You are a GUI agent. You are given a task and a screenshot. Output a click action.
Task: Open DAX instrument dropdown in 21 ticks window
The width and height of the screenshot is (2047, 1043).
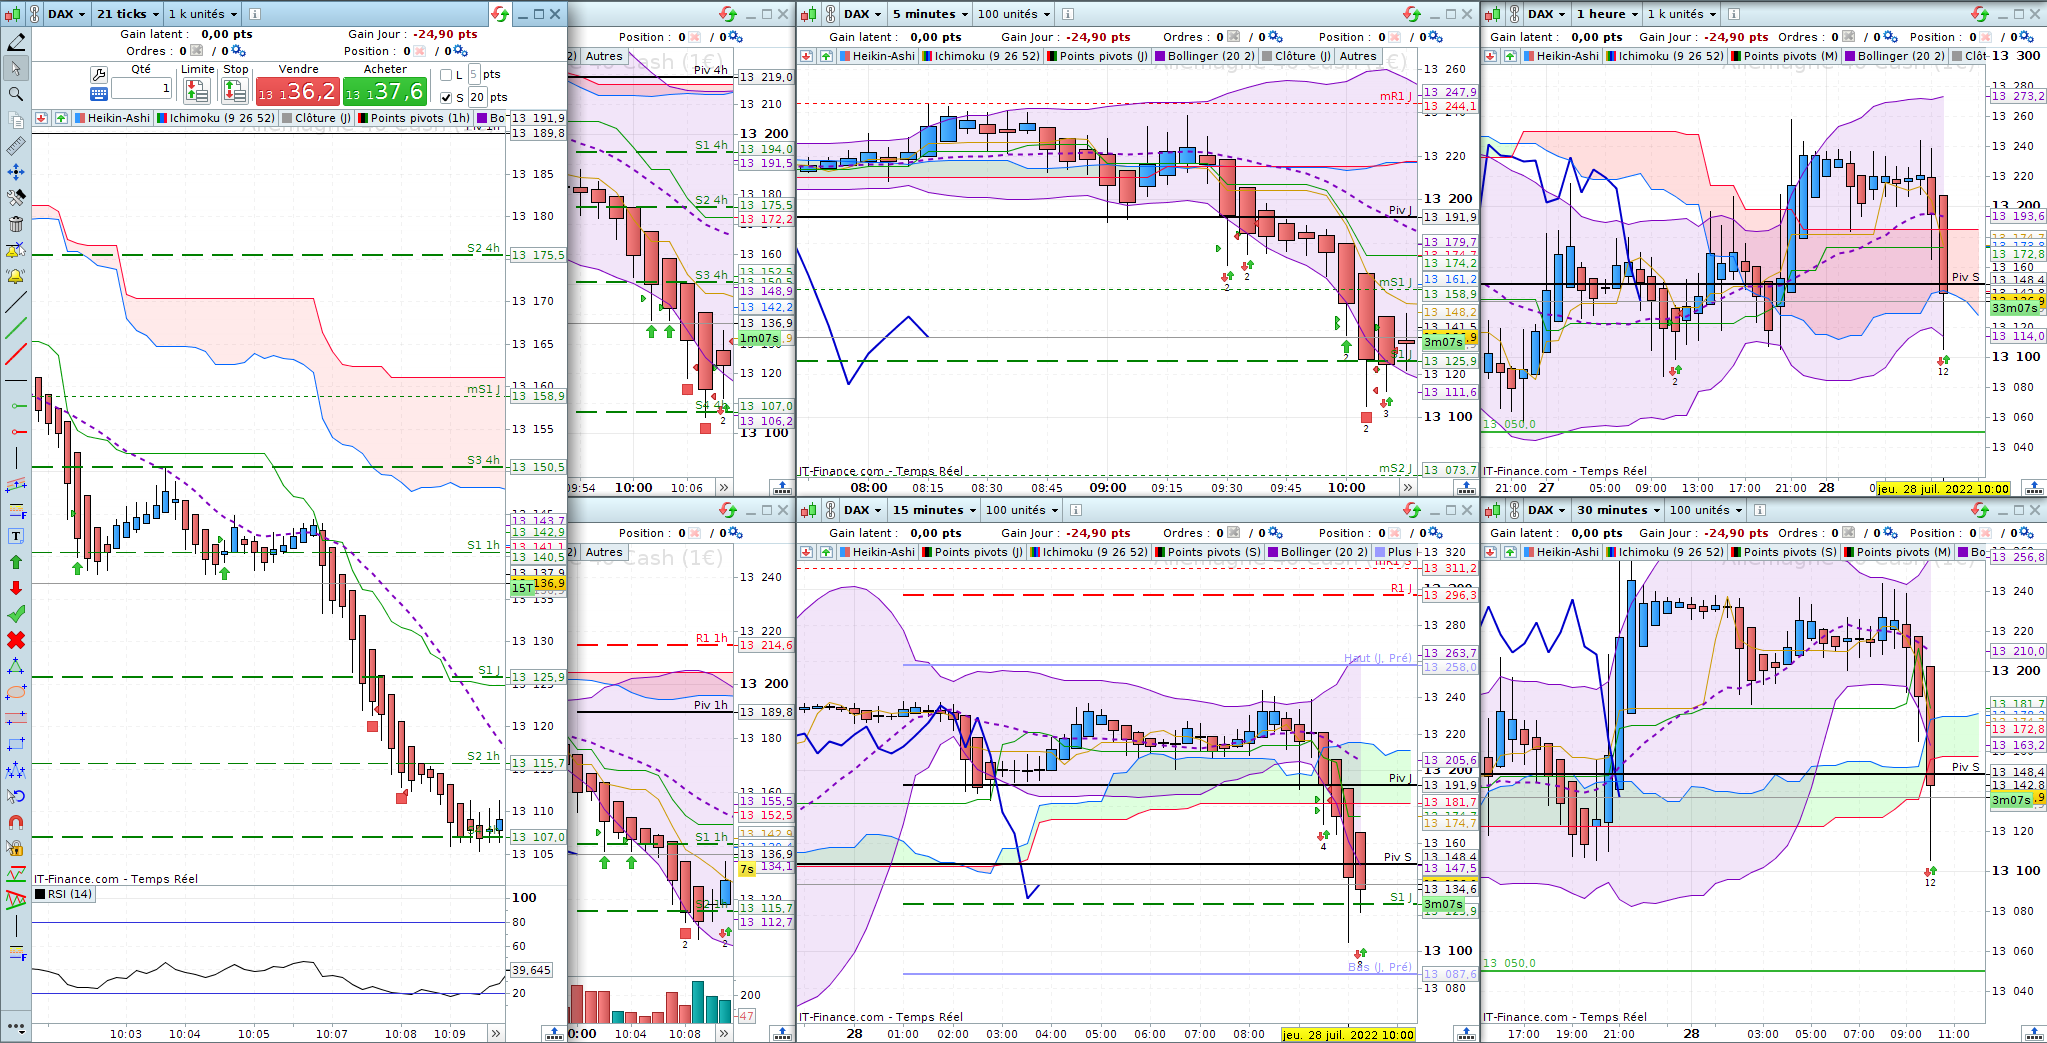point(65,14)
